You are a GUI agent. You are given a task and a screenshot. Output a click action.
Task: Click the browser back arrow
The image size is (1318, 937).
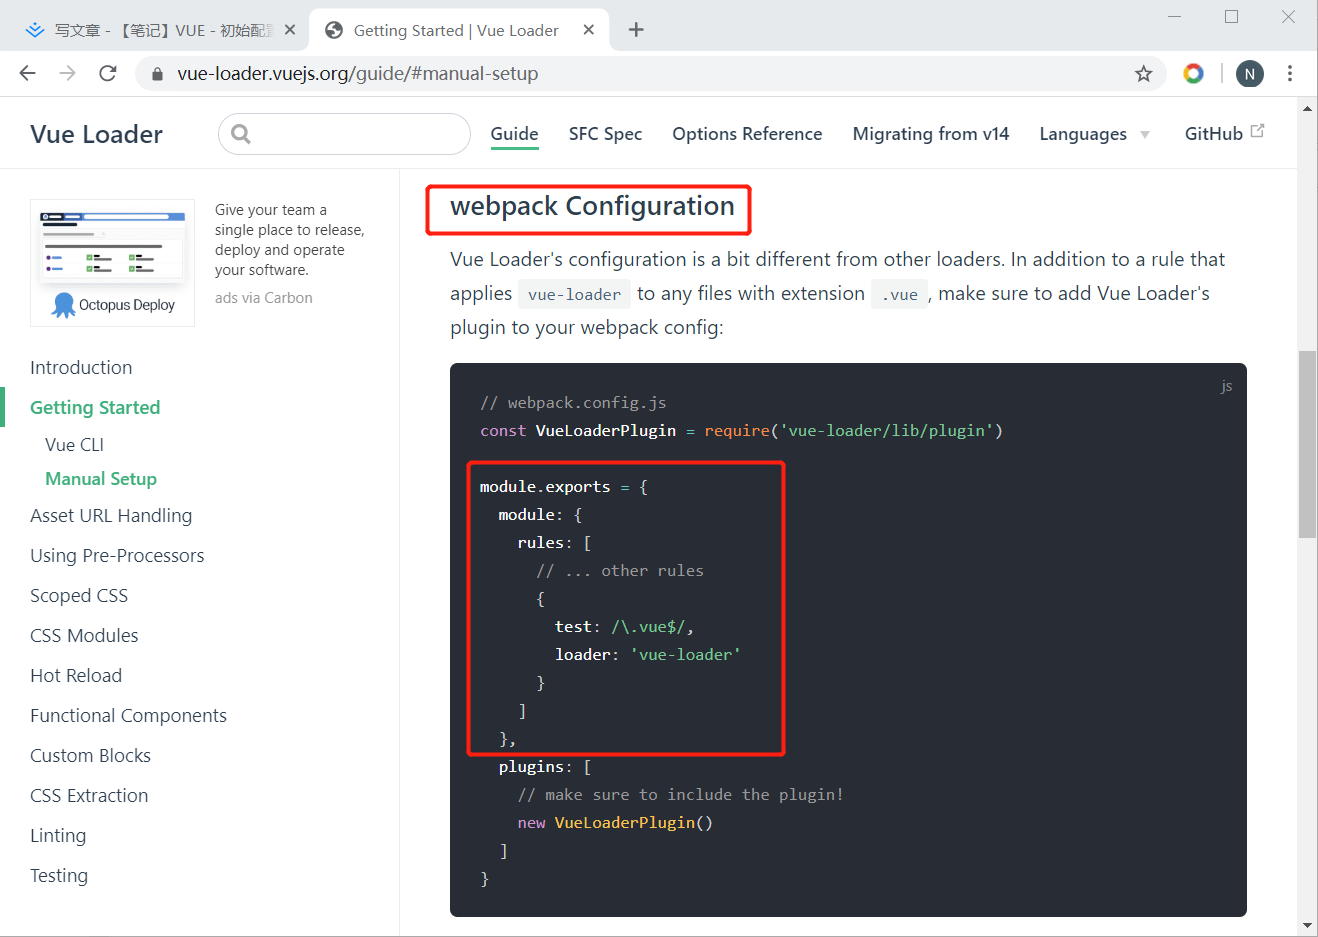click(27, 73)
